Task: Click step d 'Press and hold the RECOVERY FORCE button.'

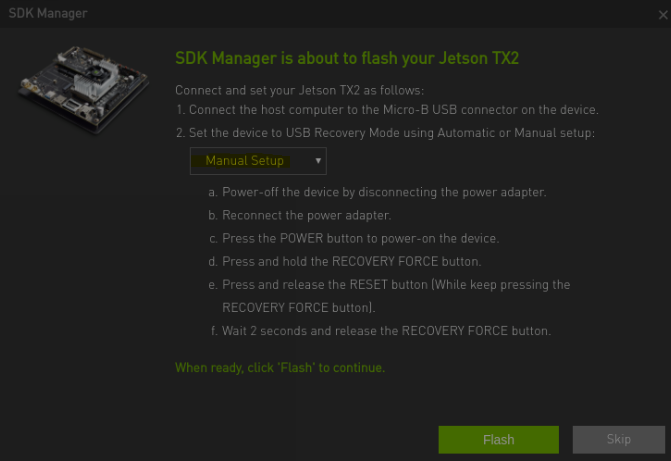Action: tap(345, 262)
